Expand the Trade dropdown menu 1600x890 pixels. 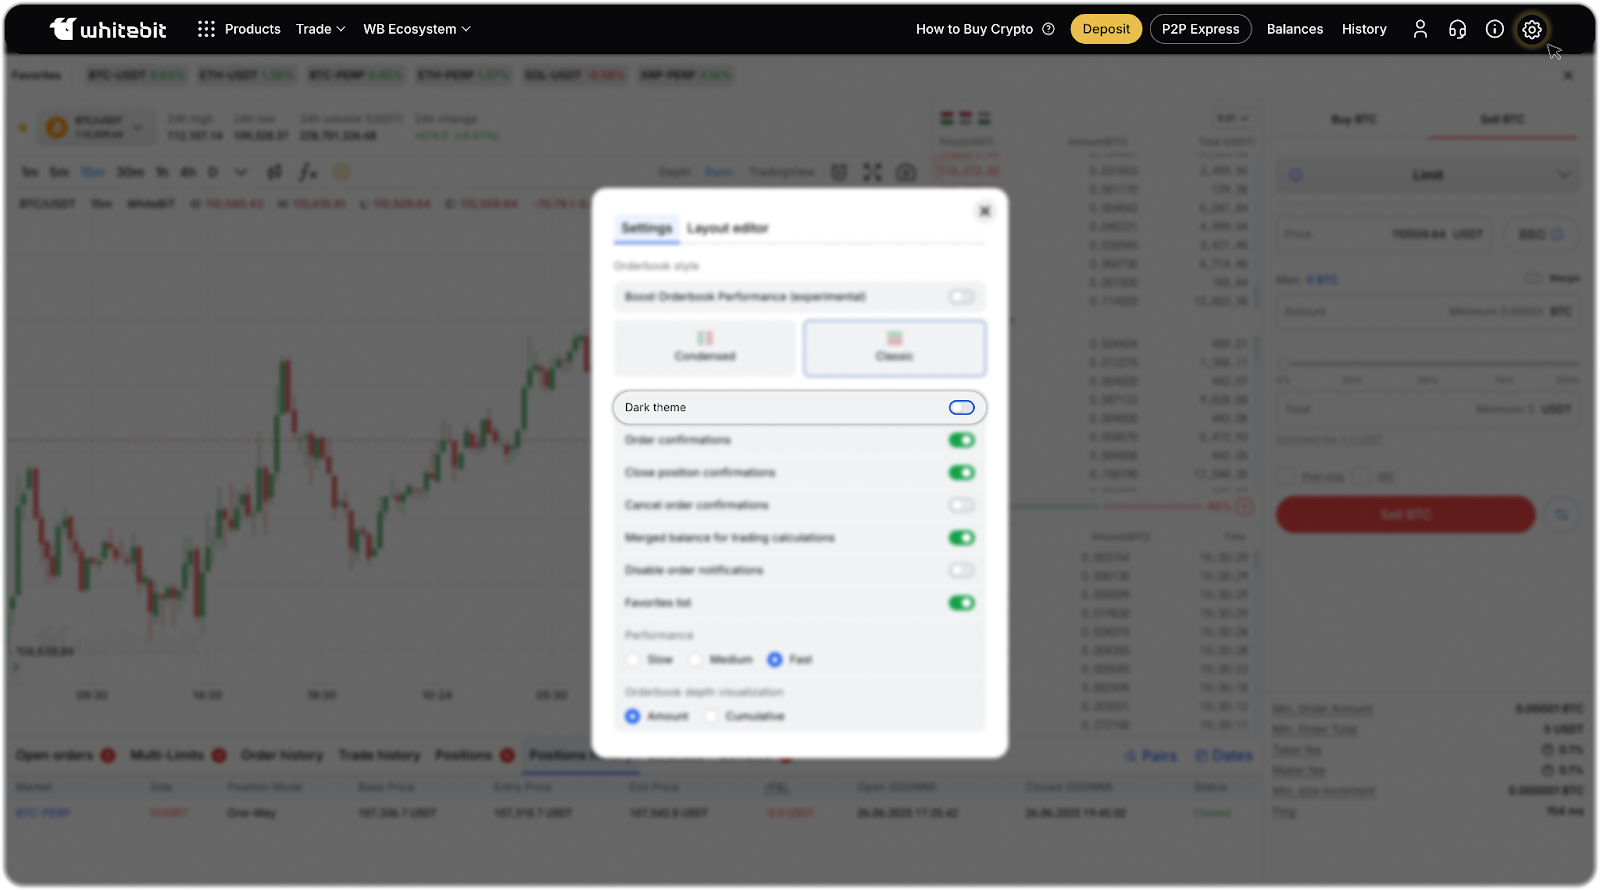tap(320, 29)
